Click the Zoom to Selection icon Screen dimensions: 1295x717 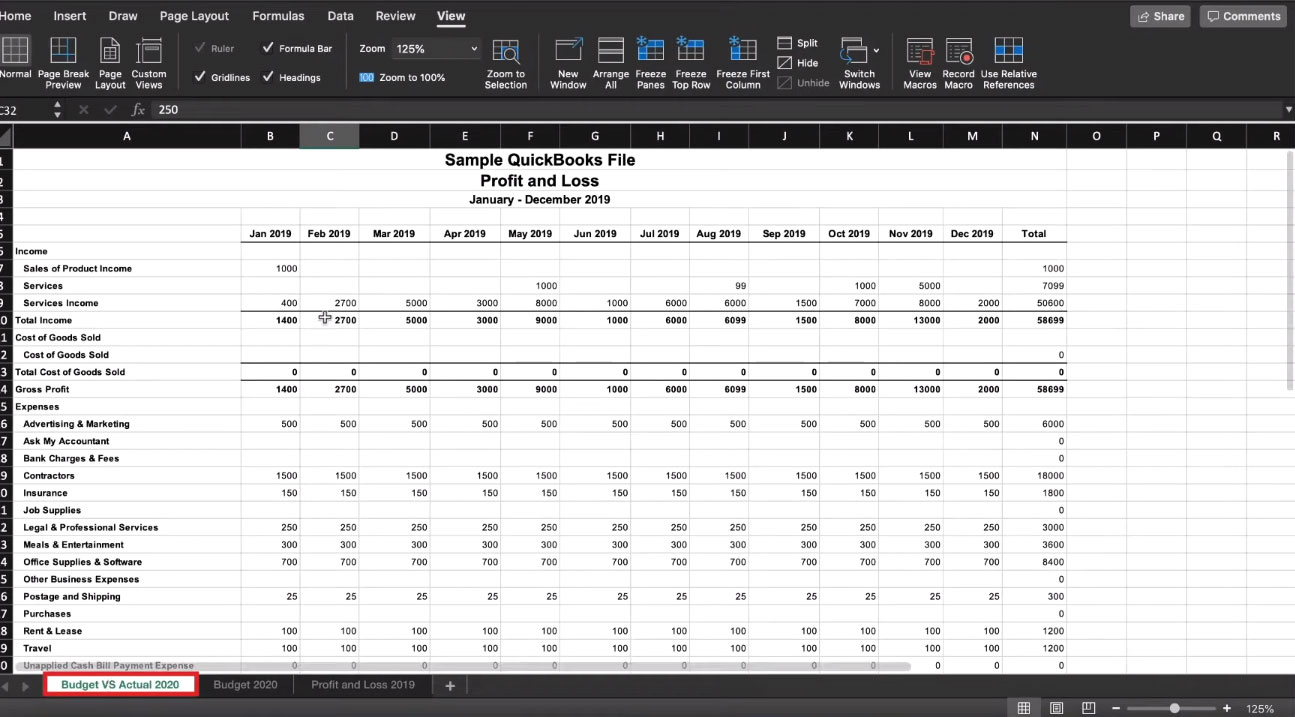(506, 63)
